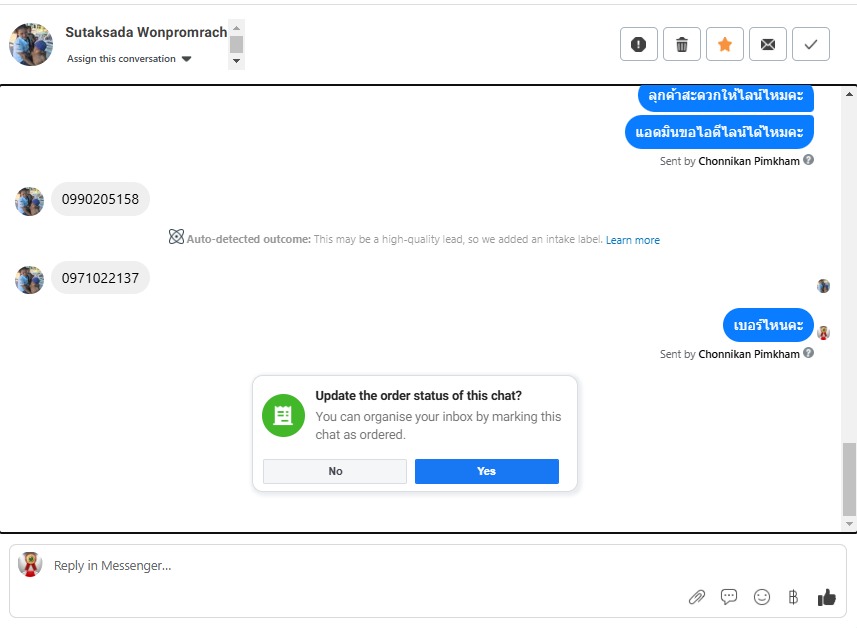Screen dimensions: 857x628
Task: Click No in order status prompt
Action: coord(335,471)
